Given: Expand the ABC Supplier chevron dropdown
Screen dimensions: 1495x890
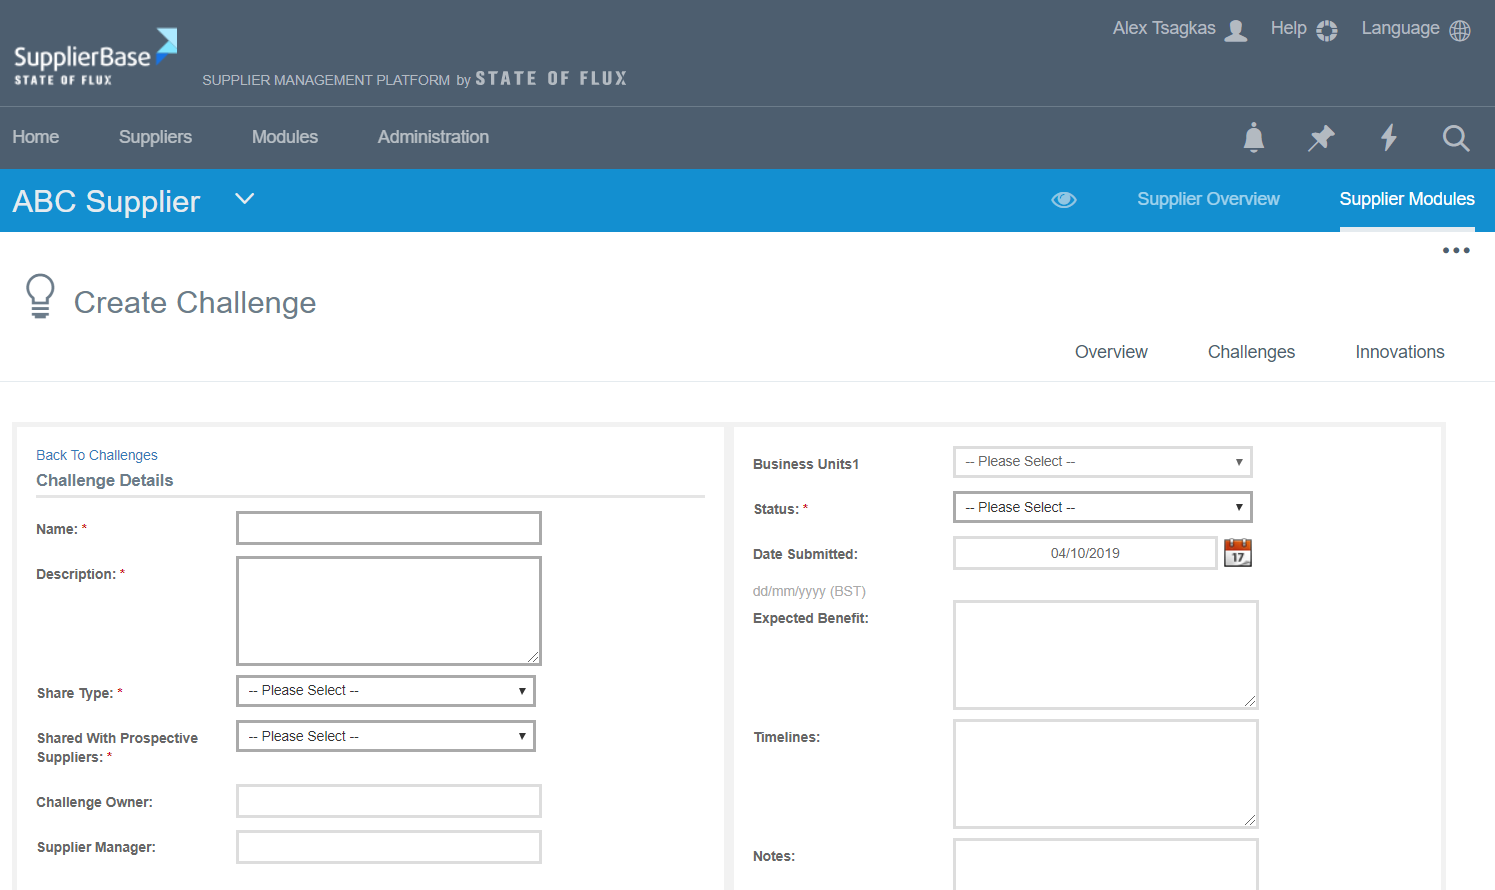Looking at the screenshot, I should coord(245,199).
